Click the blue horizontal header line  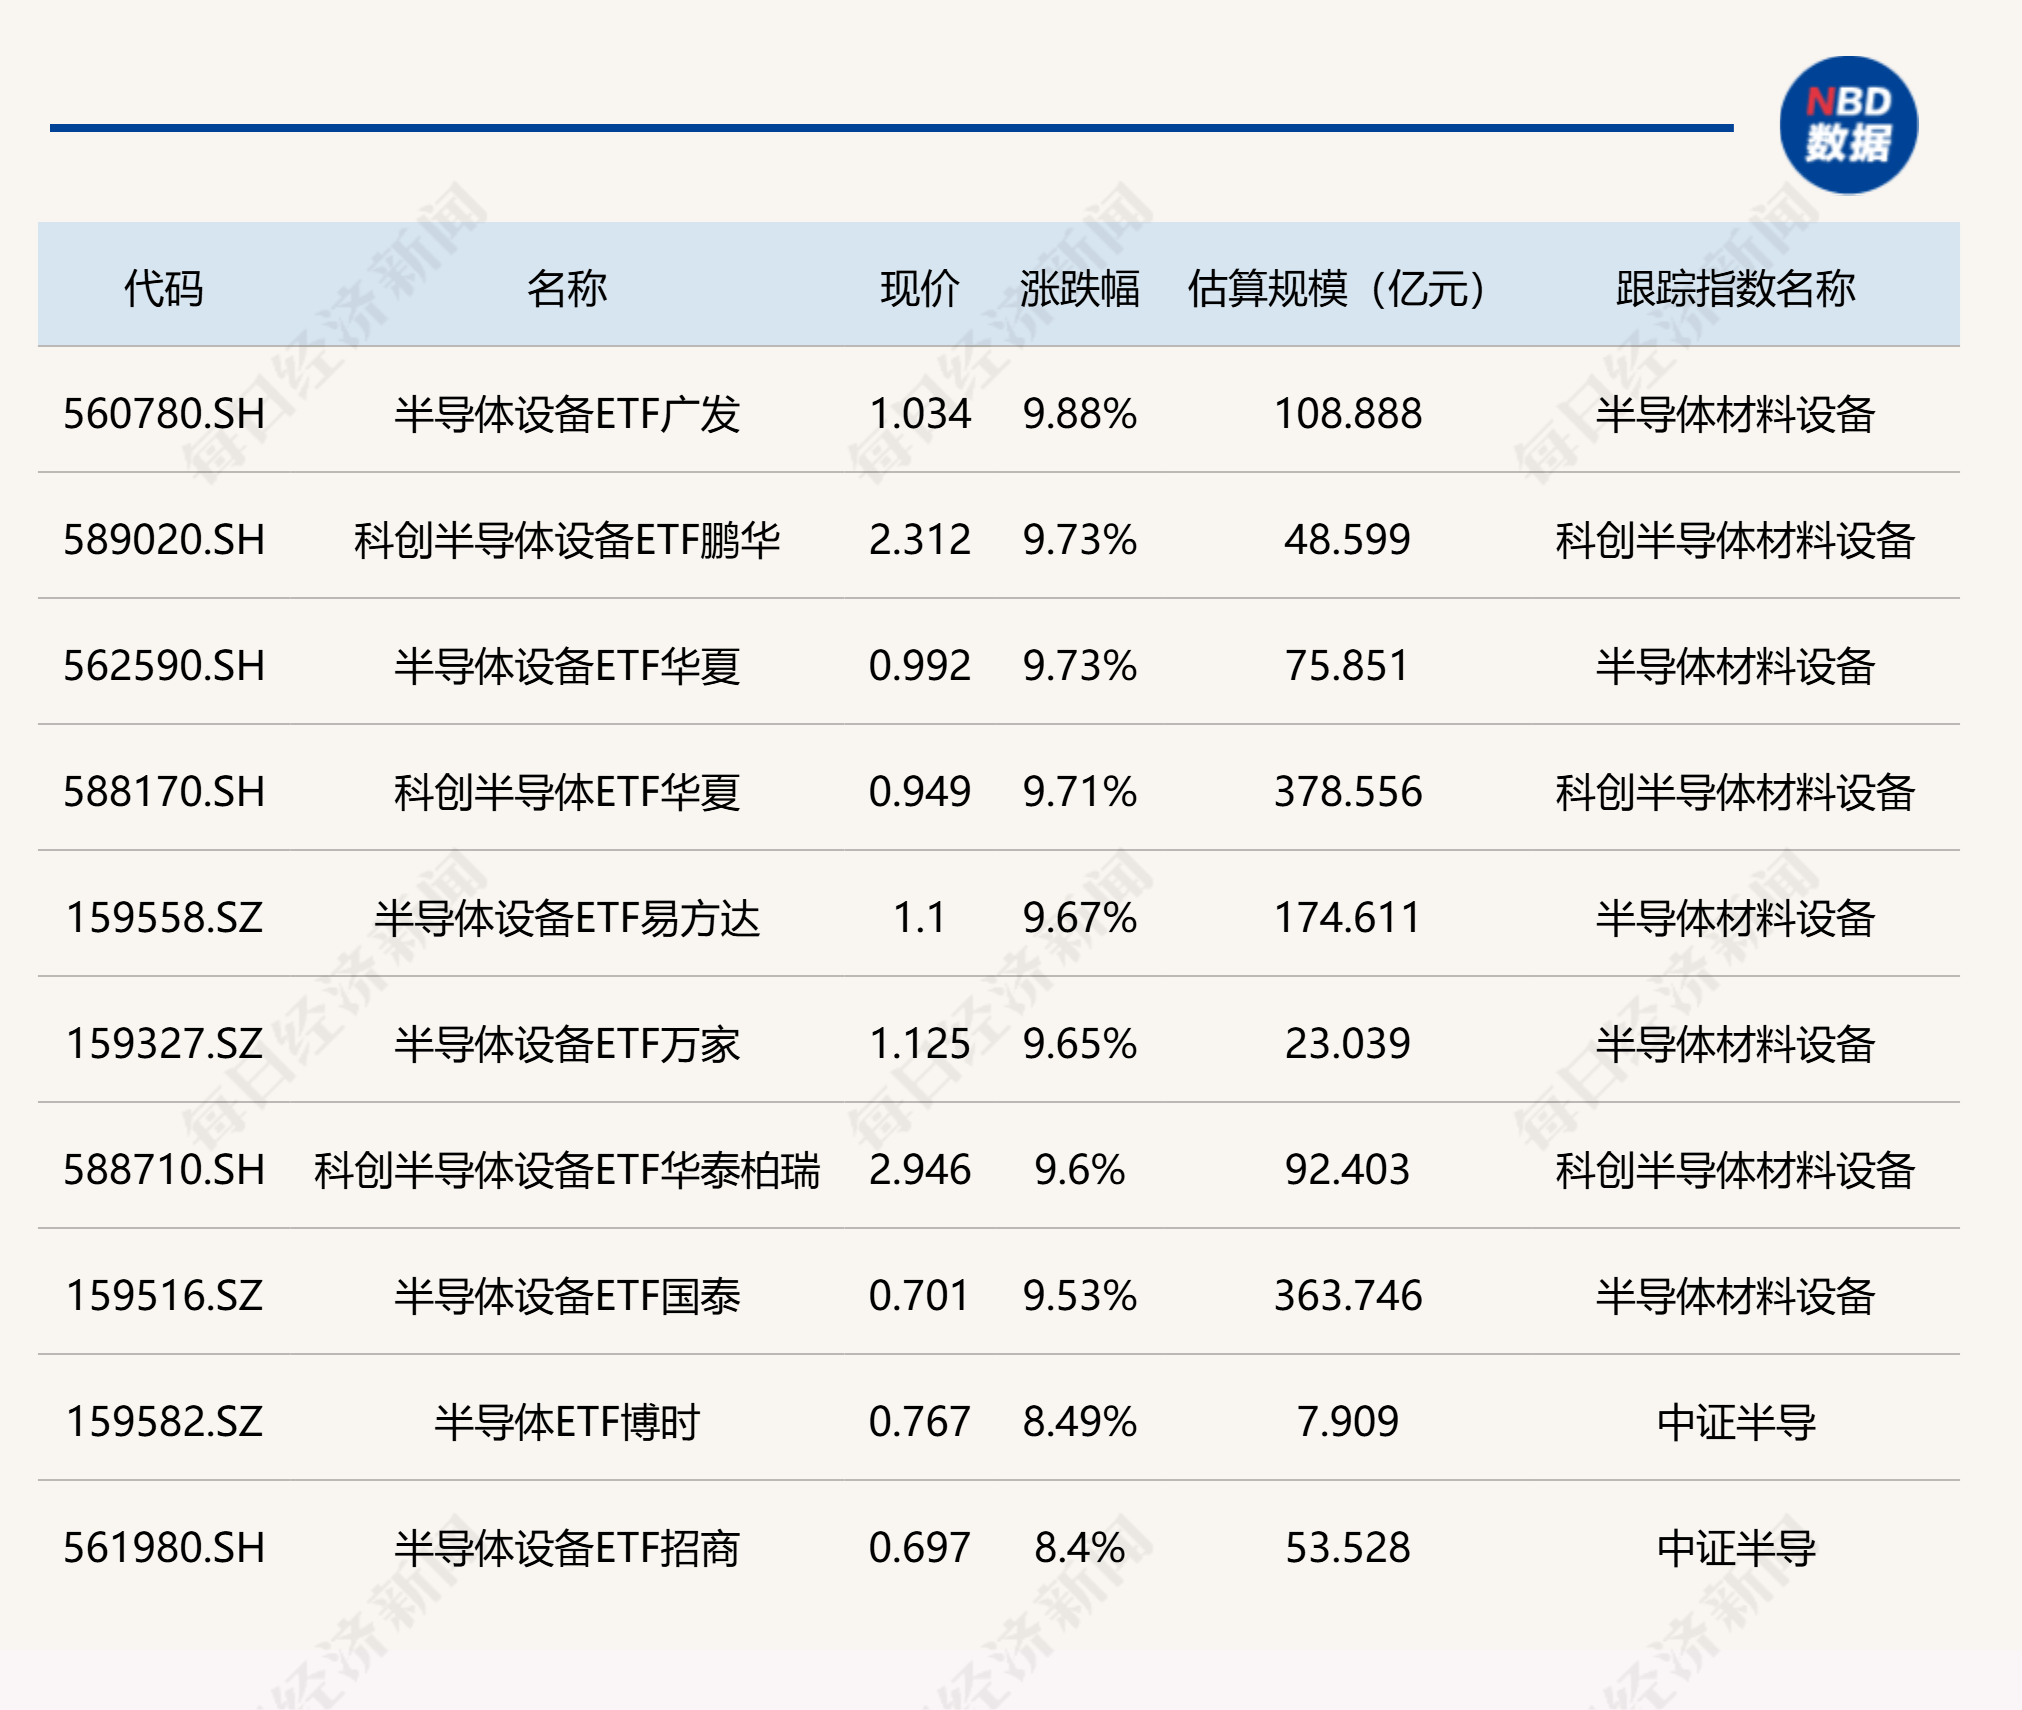[891, 128]
